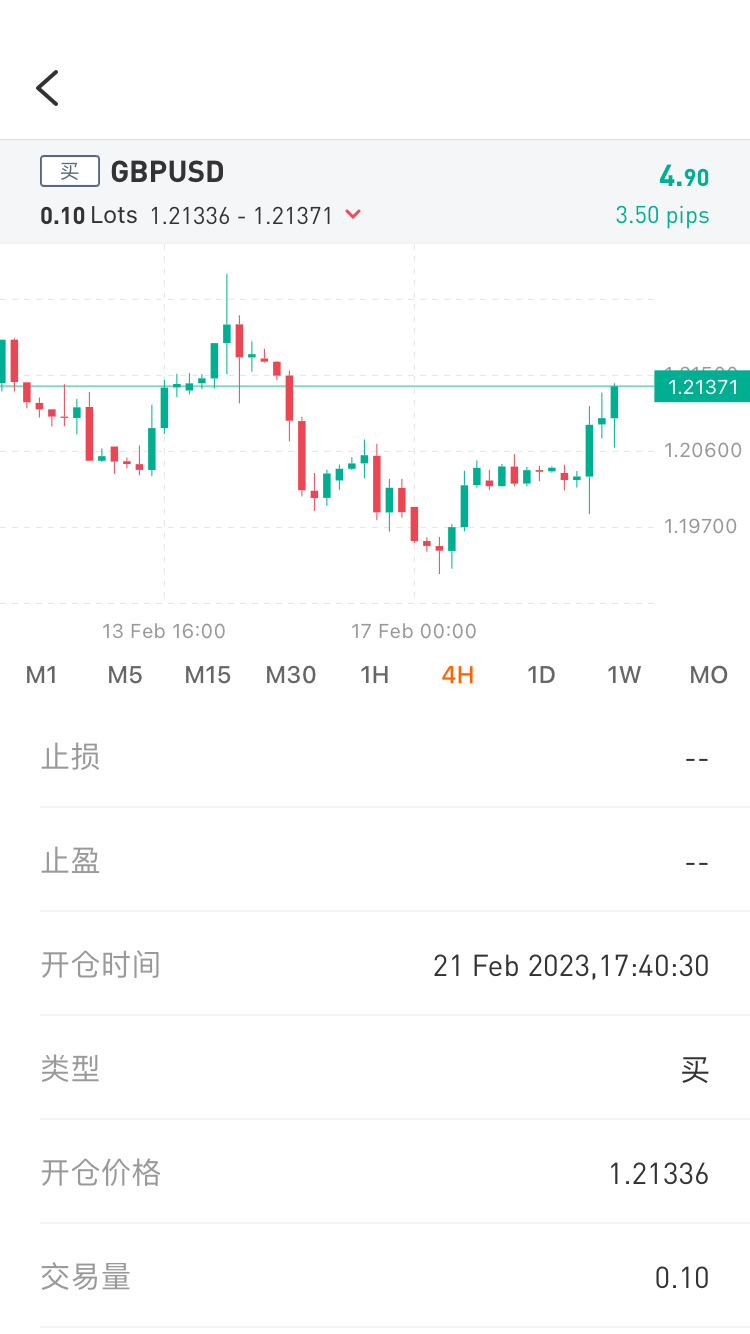The width and height of the screenshot is (750, 1334).
Task: Expand the red chevron beside price range
Action: tap(352, 214)
